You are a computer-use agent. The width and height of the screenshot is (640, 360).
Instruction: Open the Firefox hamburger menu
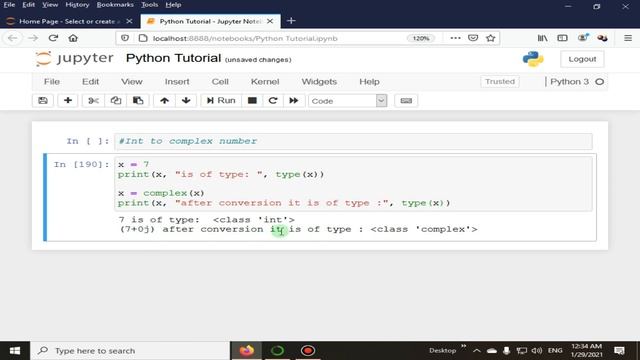click(x=628, y=38)
